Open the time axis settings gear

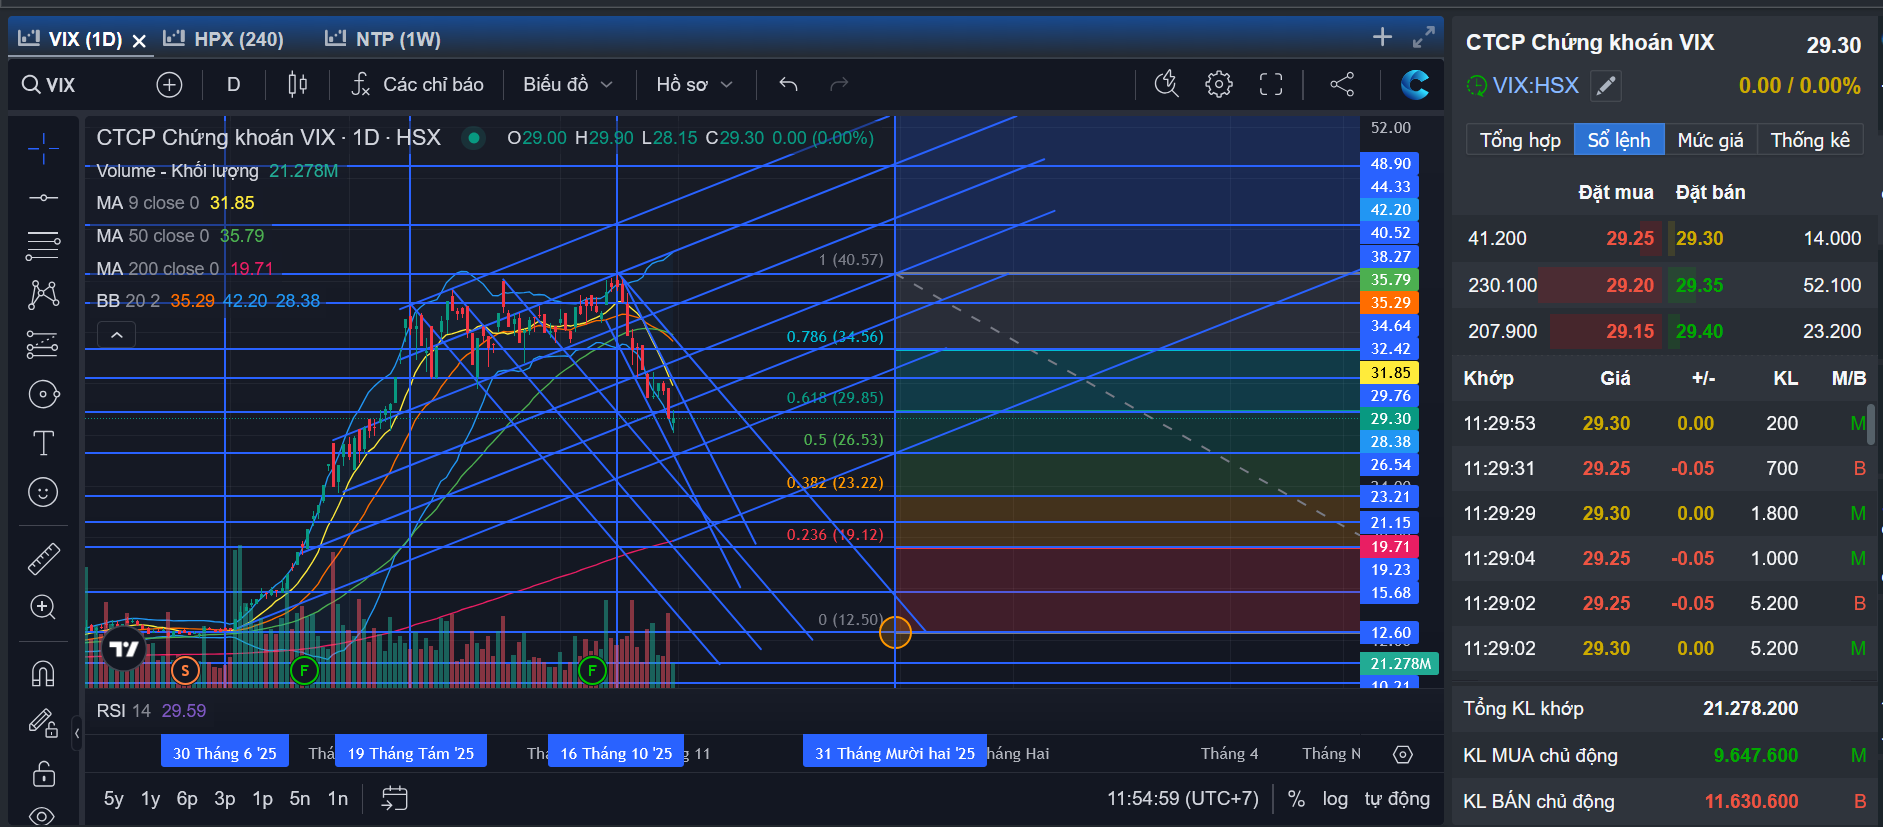[x=1403, y=754]
